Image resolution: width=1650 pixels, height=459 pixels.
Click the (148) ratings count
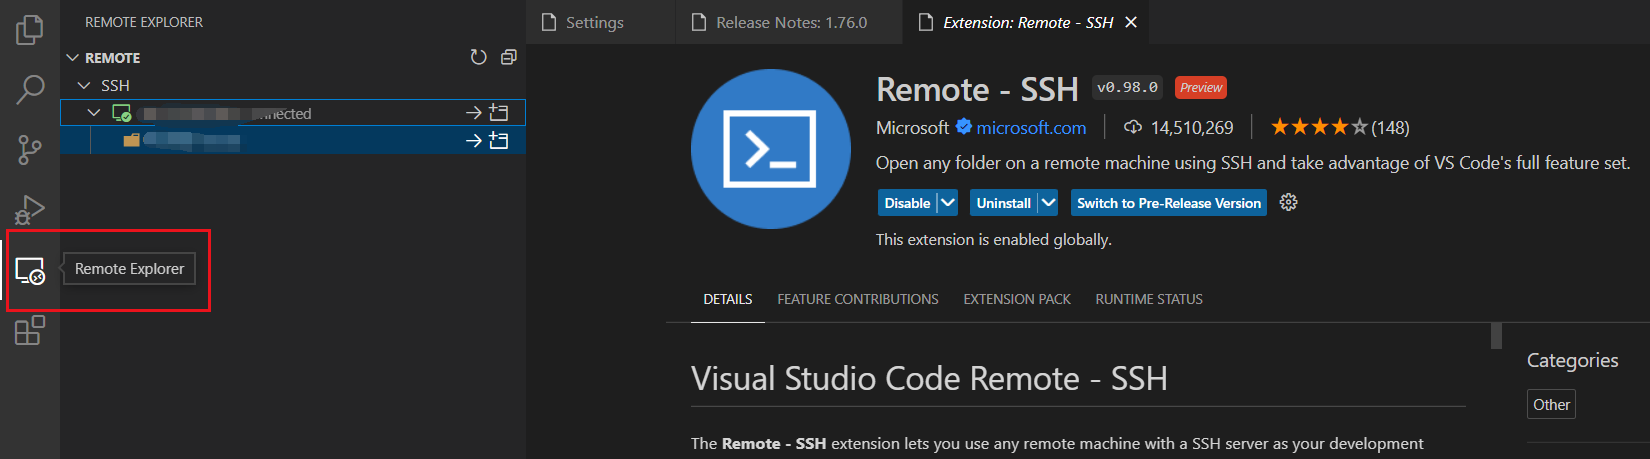tap(1390, 127)
